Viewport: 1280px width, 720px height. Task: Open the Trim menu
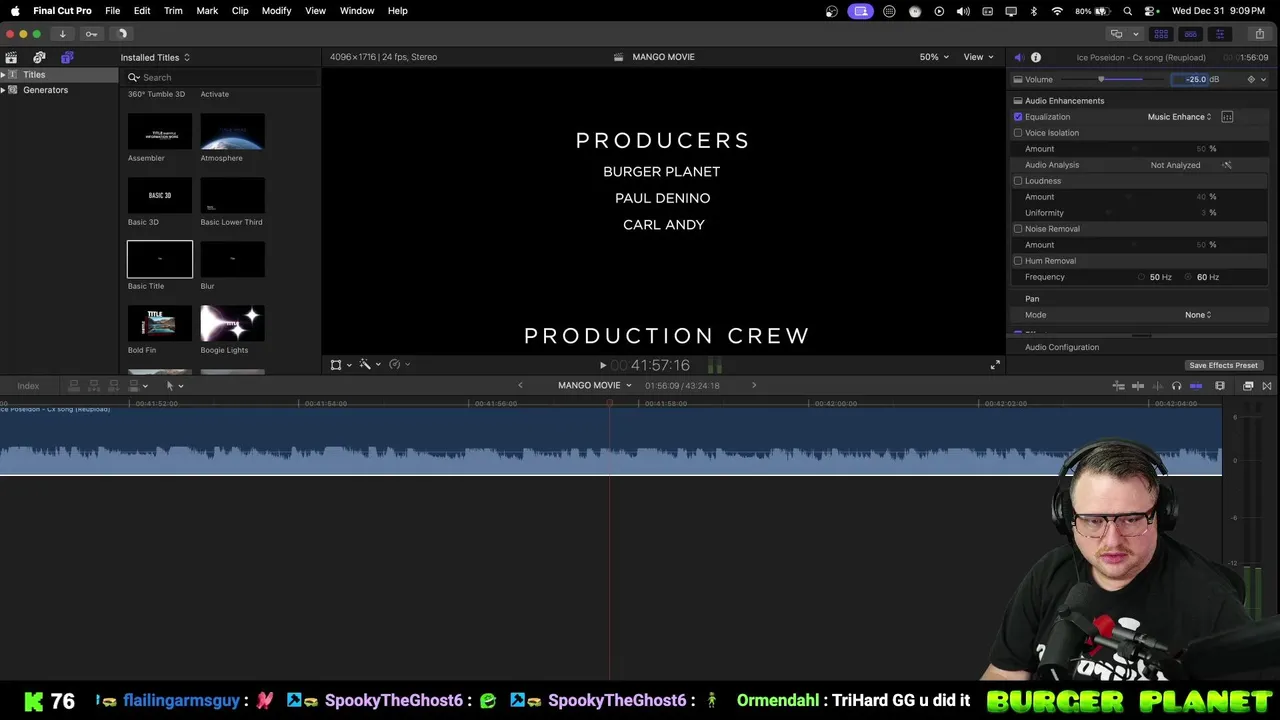[x=173, y=11]
